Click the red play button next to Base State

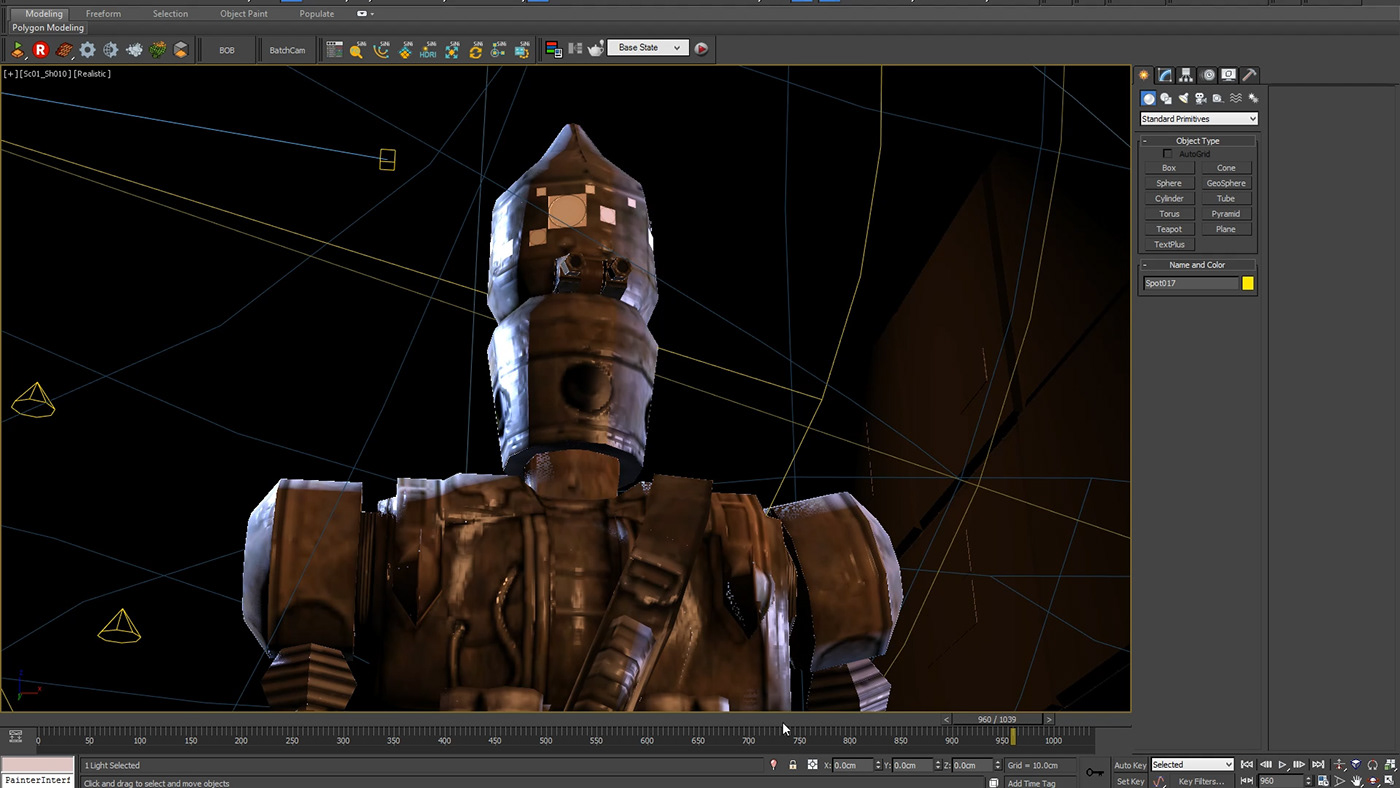coord(701,48)
